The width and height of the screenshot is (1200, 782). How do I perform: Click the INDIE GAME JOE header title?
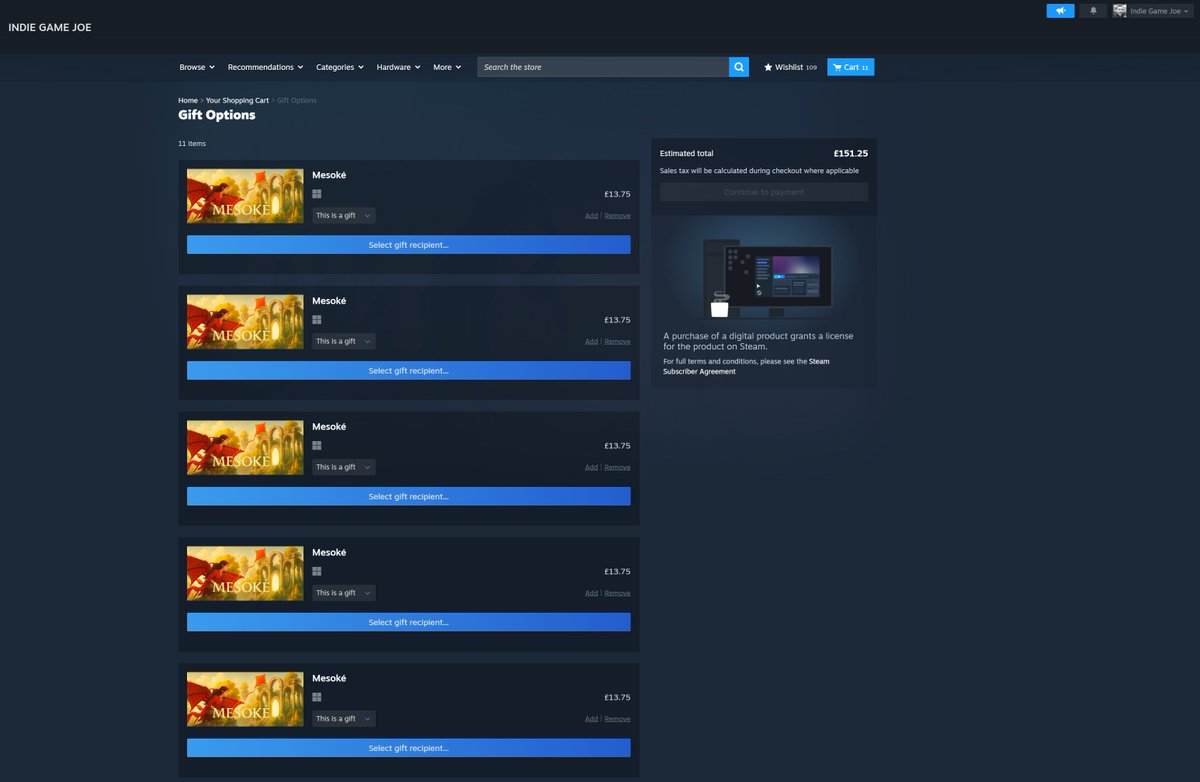tap(50, 27)
